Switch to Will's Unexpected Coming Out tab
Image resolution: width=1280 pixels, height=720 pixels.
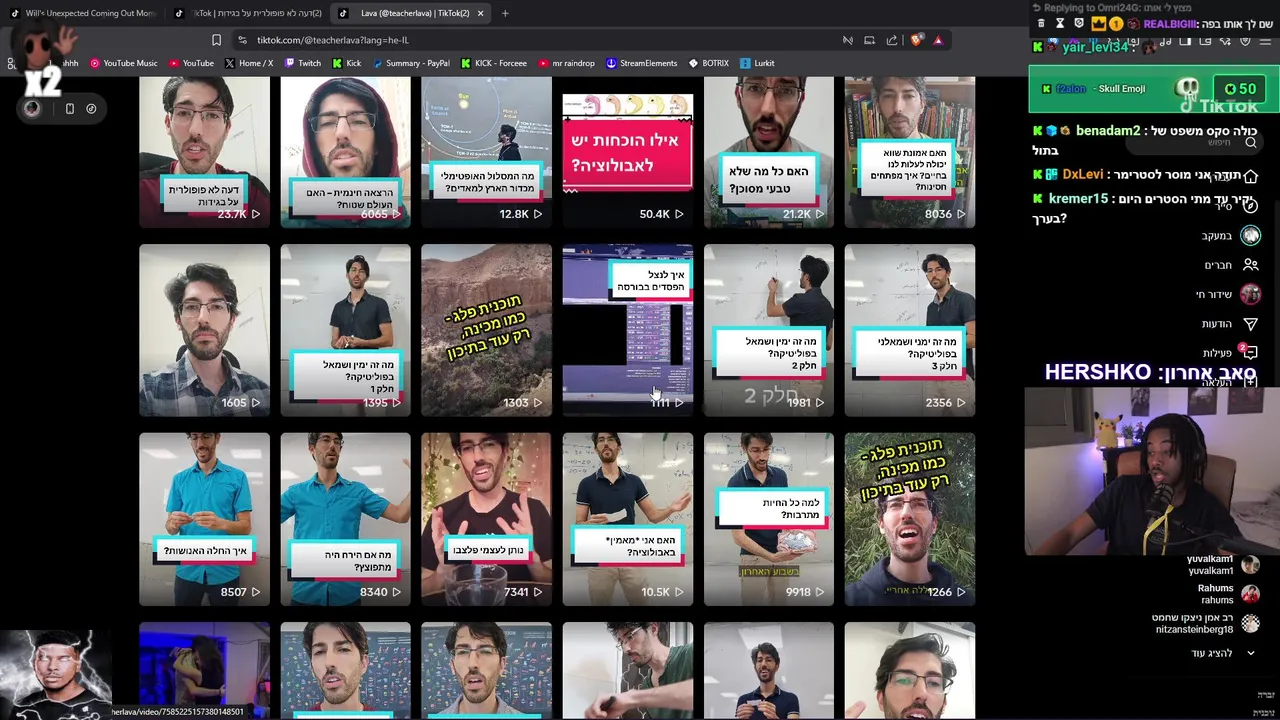tap(82, 13)
